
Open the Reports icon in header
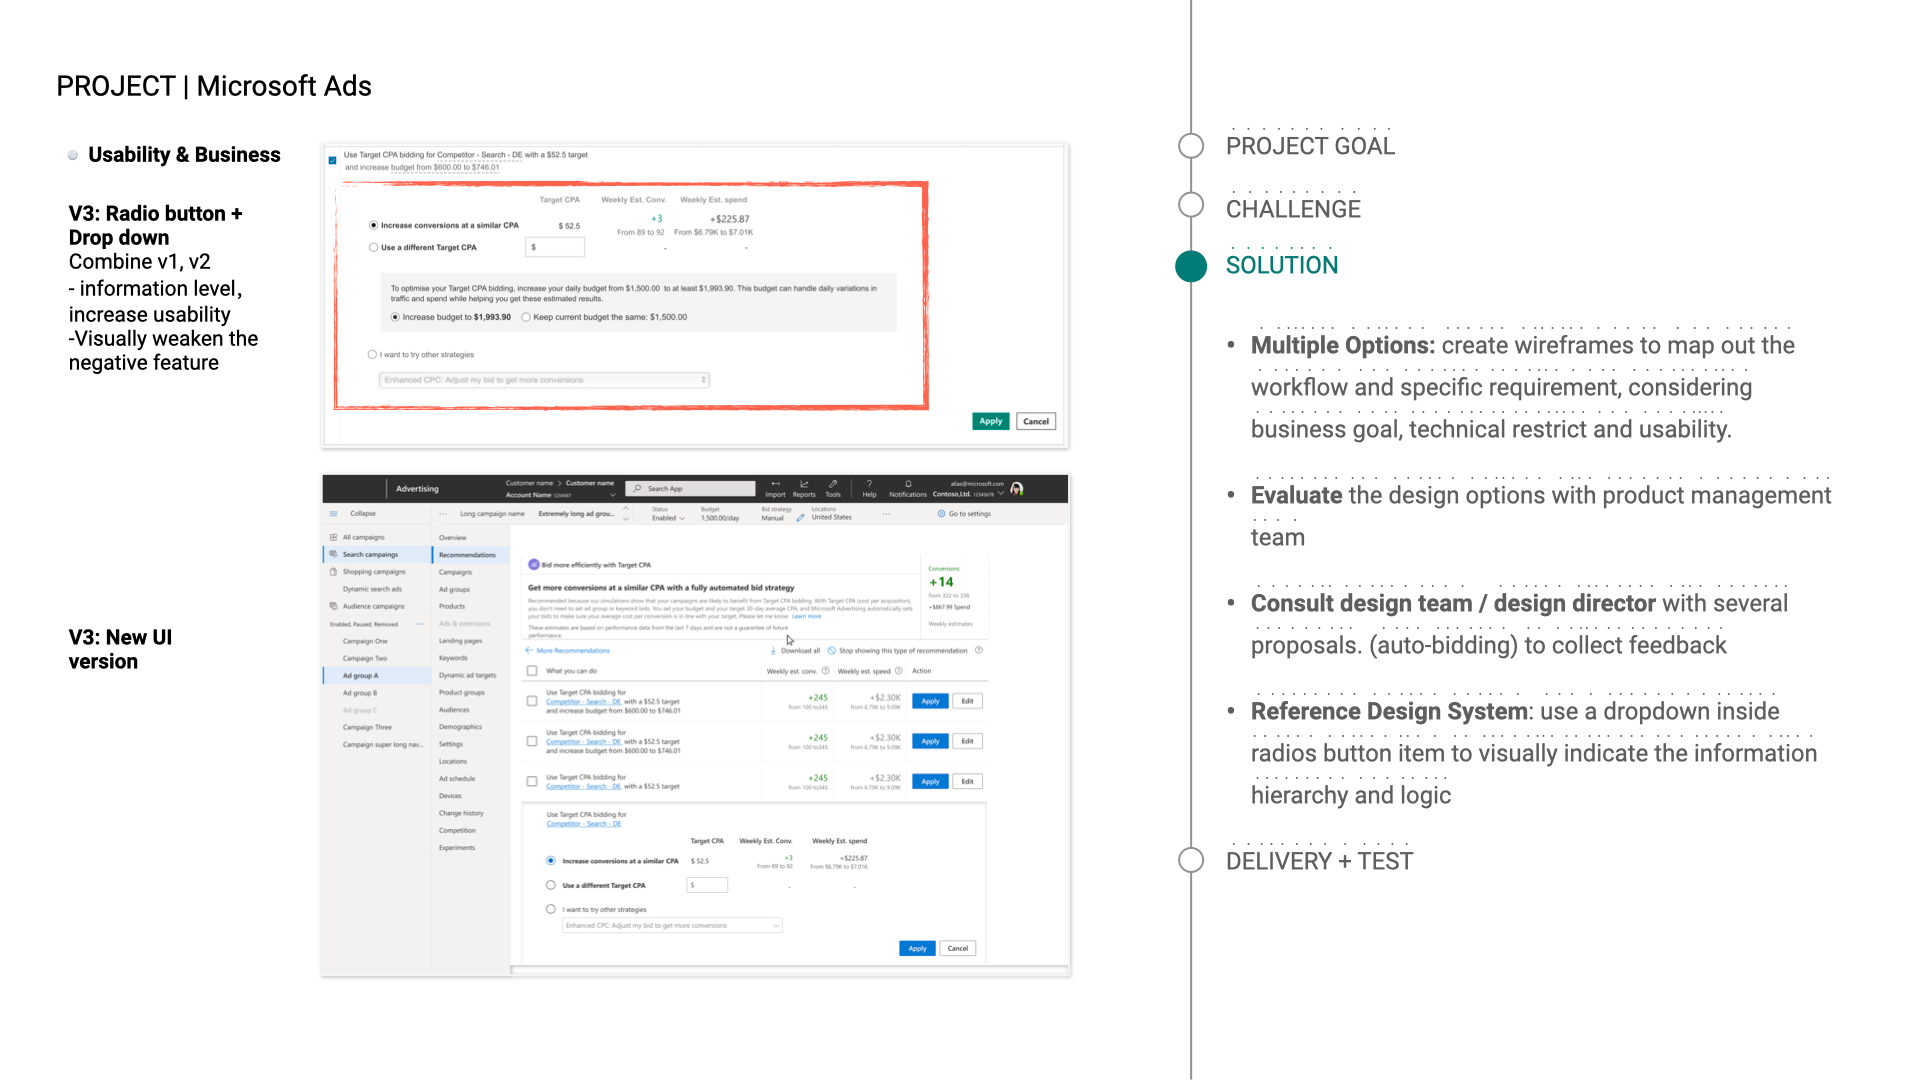[804, 484]
